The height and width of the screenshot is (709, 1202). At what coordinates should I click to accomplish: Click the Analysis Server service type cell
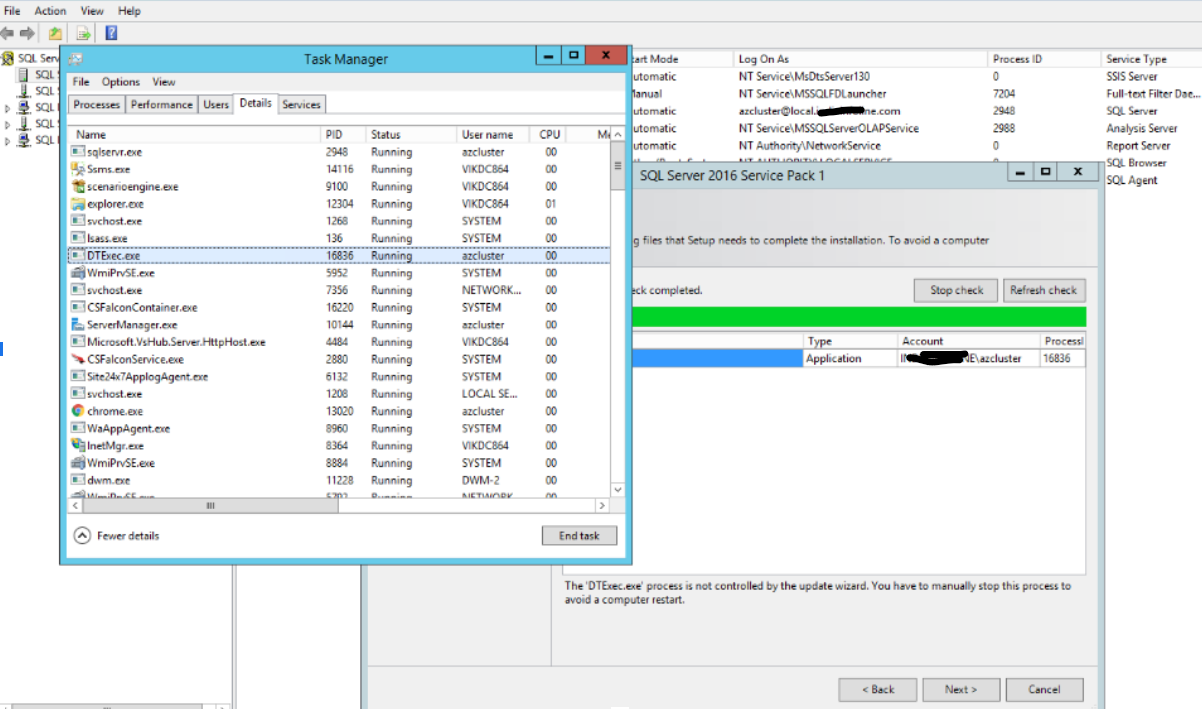[1142, 128]
